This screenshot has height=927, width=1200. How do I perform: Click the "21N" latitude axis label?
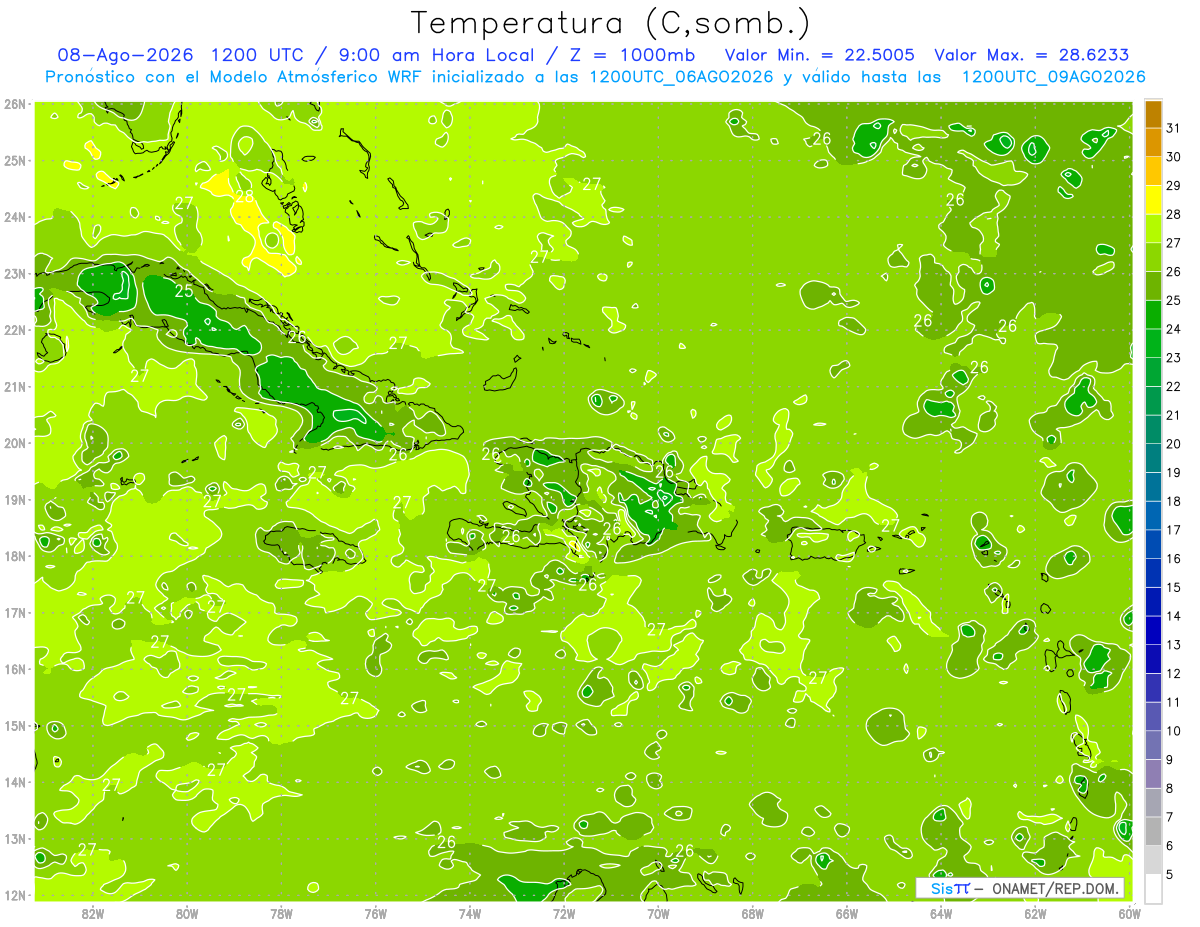[14, 386]
